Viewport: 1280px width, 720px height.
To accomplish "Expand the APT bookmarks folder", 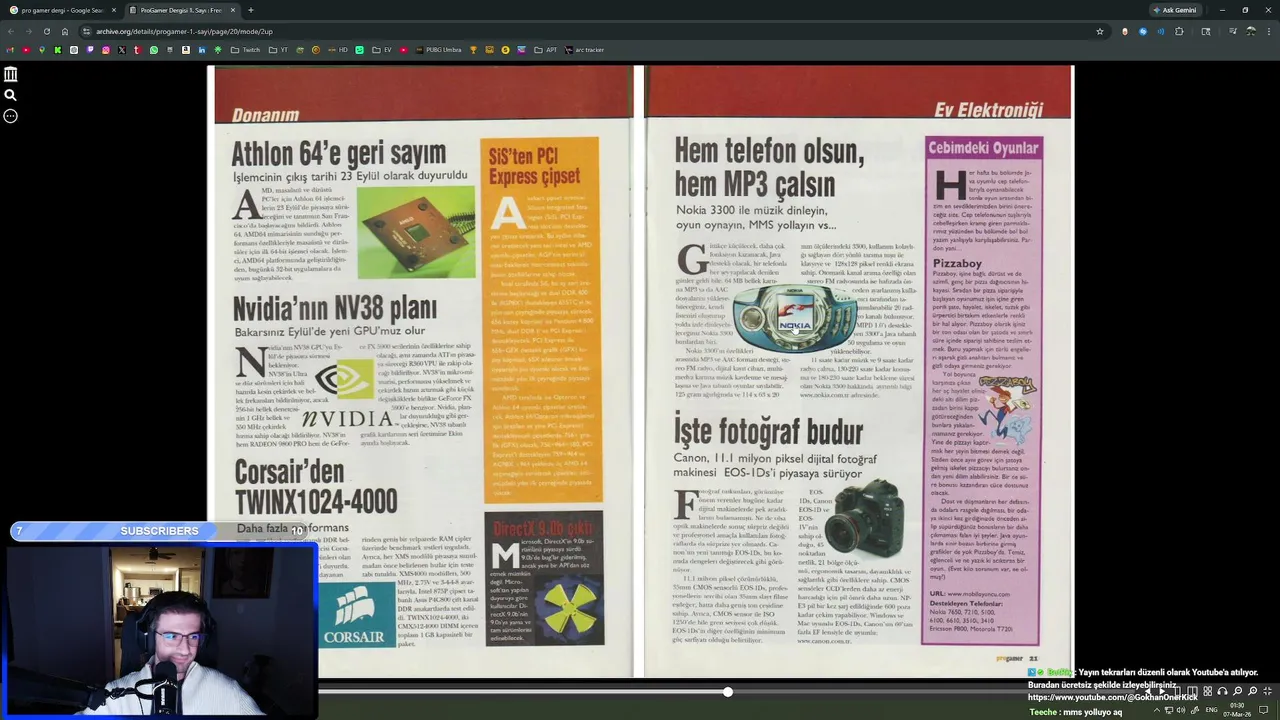I will coord(545,50).
